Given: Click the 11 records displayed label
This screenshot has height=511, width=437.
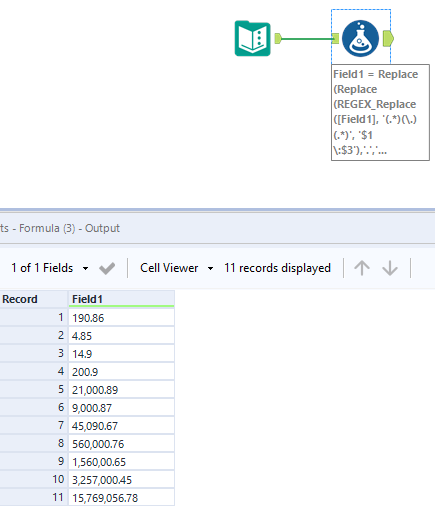Looking at the screenshot, I should (277, 268).
